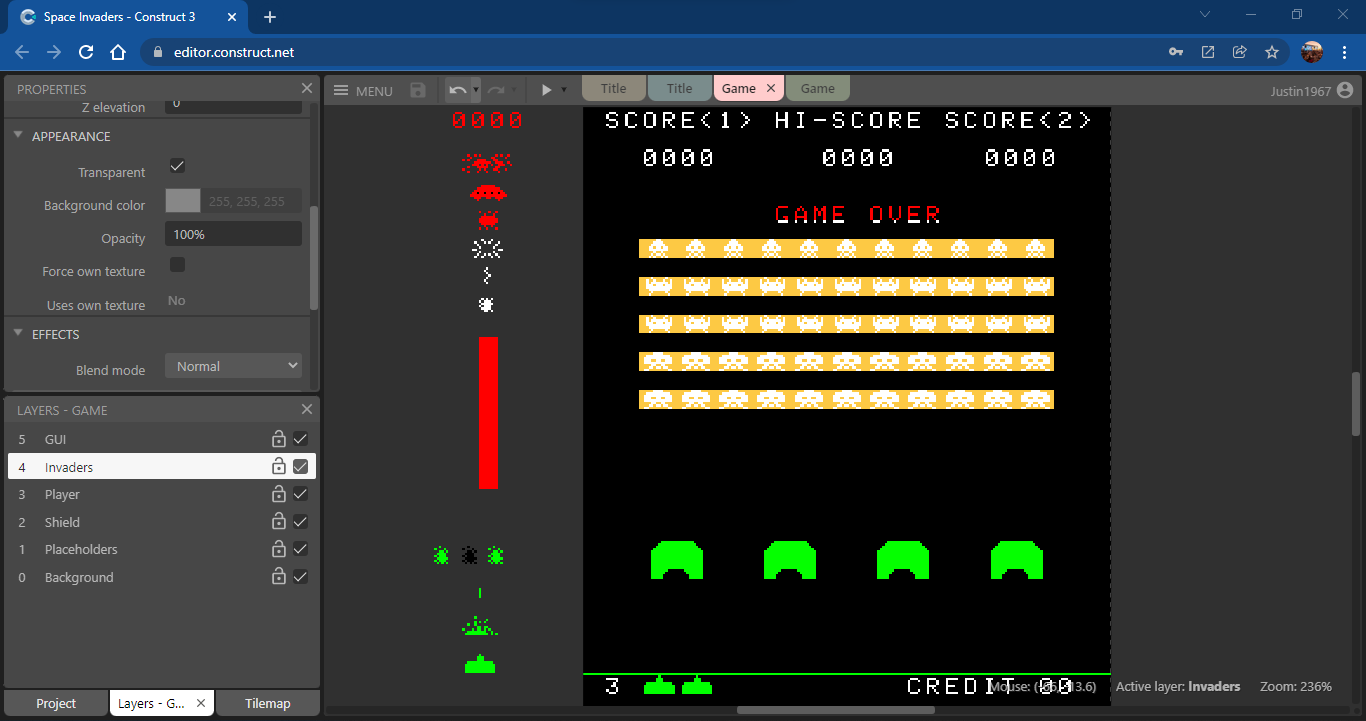Screen dimensions: 1366x721
Task: Close the active Game tab
Action: pos(771,88)
